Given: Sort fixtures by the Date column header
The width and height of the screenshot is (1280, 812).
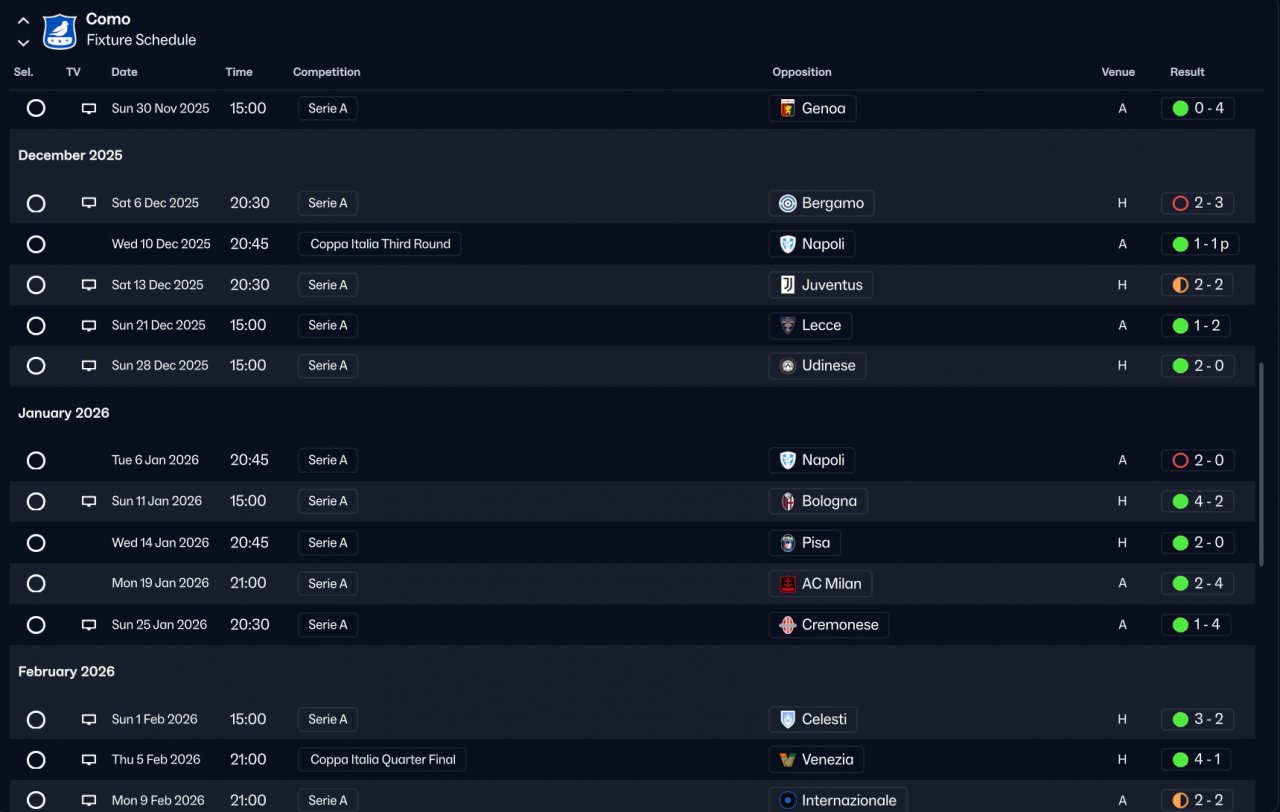Looking at the screenshot, I should point(124,72).
